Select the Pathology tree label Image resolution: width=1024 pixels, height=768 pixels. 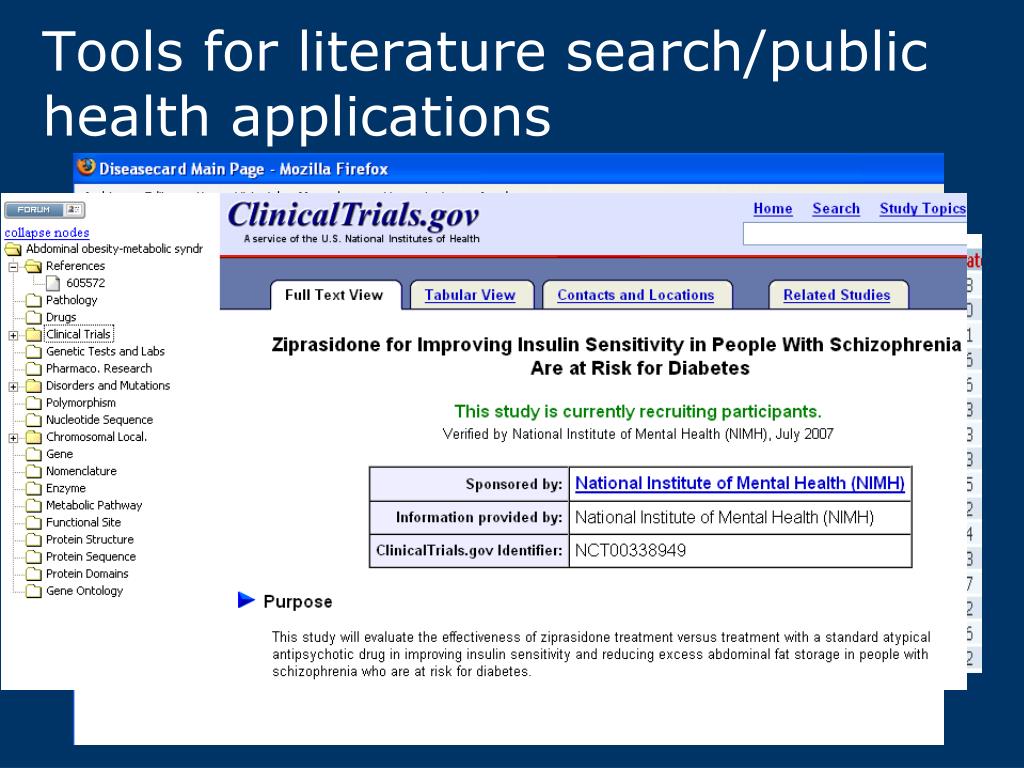click(71, 300)
